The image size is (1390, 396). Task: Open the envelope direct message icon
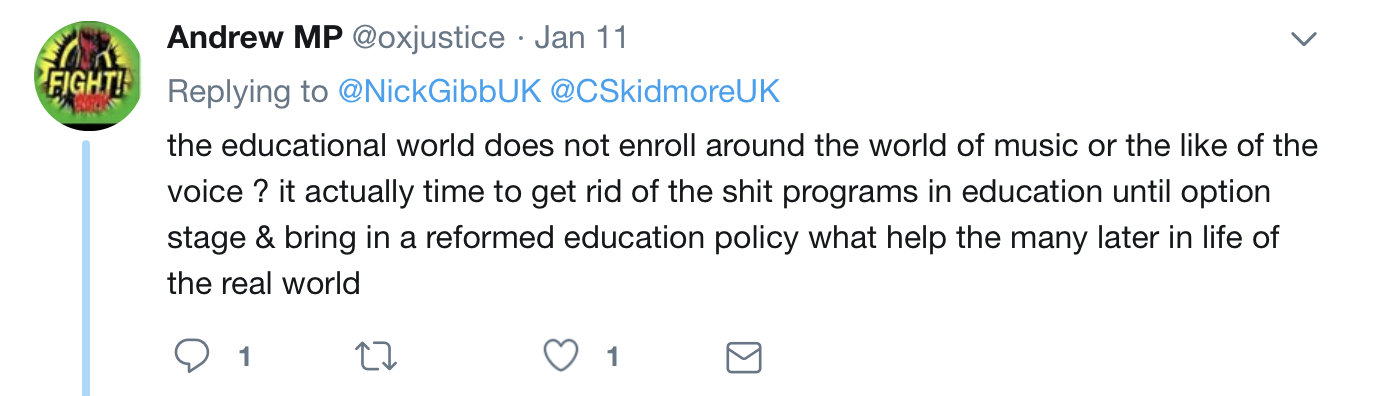[743, 357]
